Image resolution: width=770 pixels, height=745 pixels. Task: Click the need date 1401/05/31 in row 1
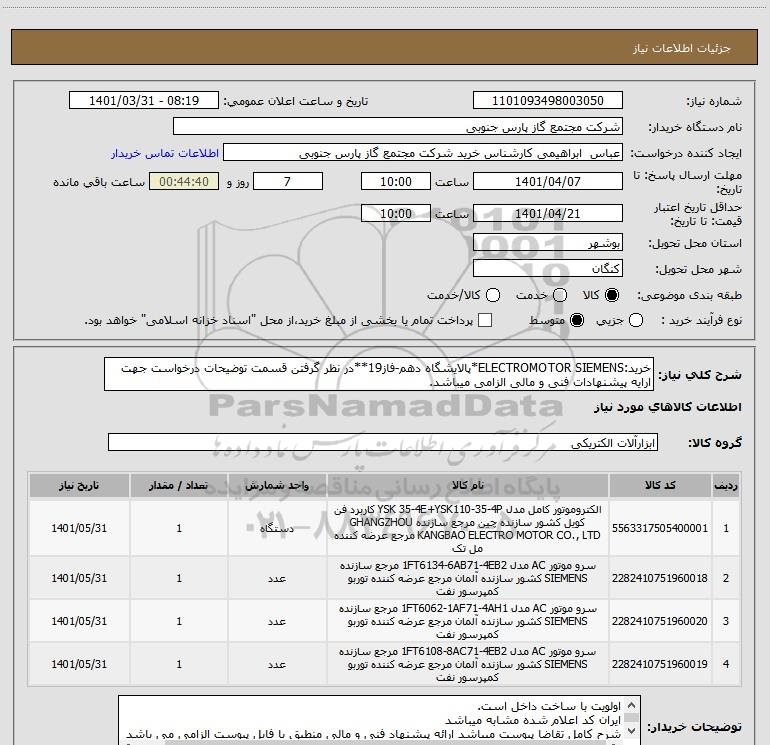click(79, 528)
